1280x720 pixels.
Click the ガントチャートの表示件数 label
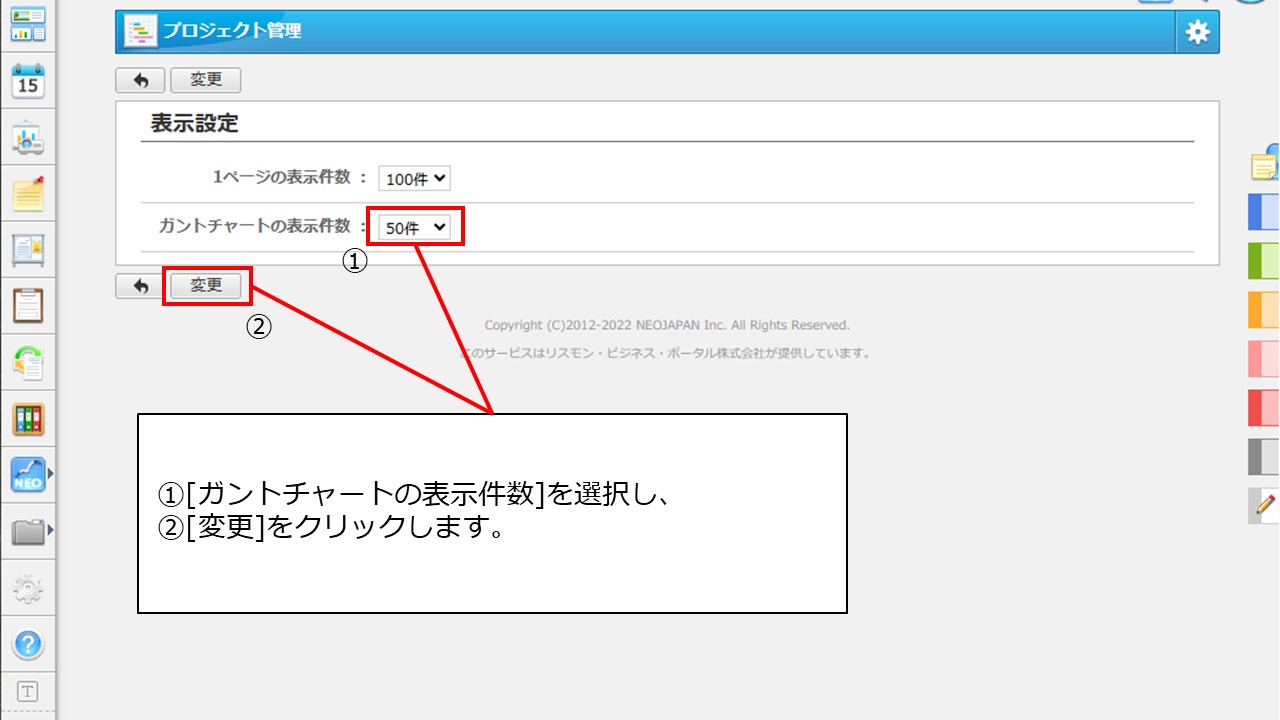click(x=255, y=226)
